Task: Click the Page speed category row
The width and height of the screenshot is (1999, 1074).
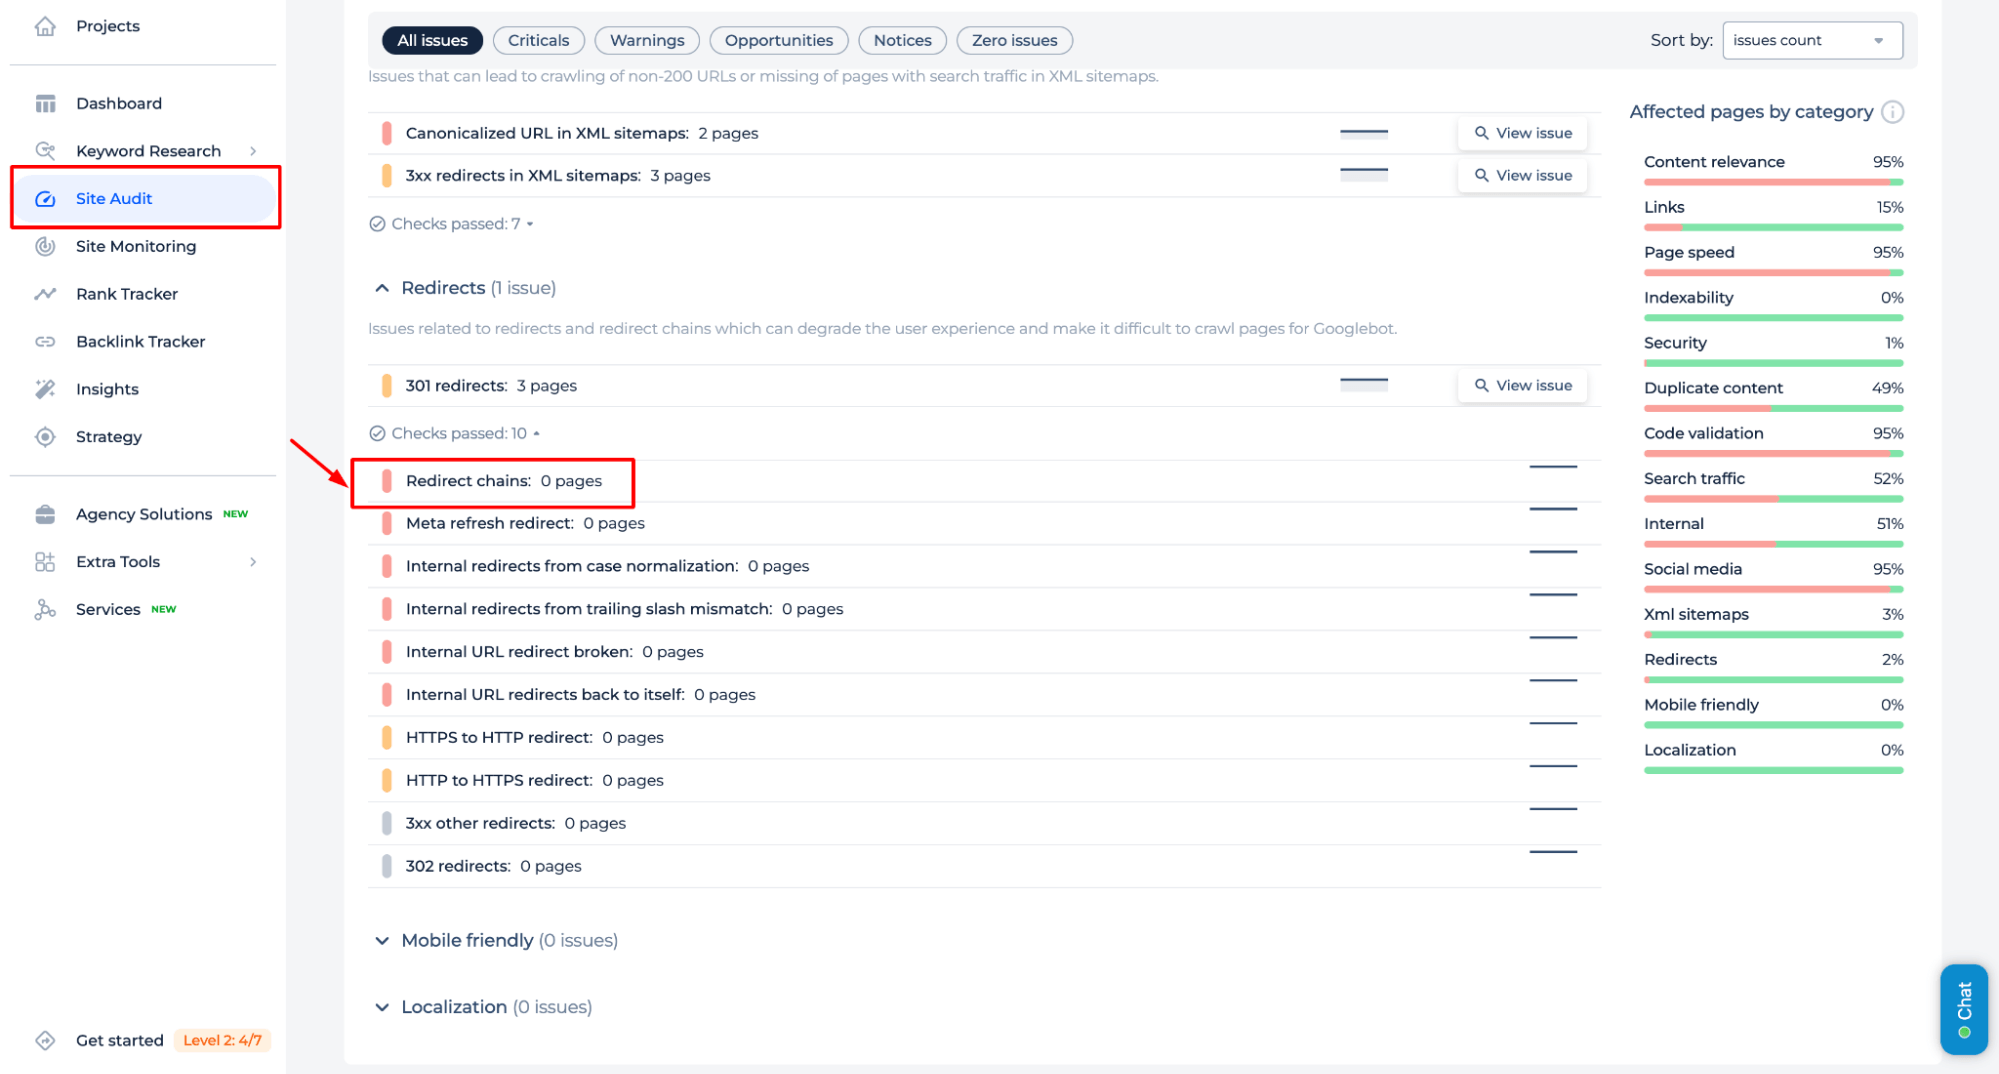Action: pos(1773,259)
